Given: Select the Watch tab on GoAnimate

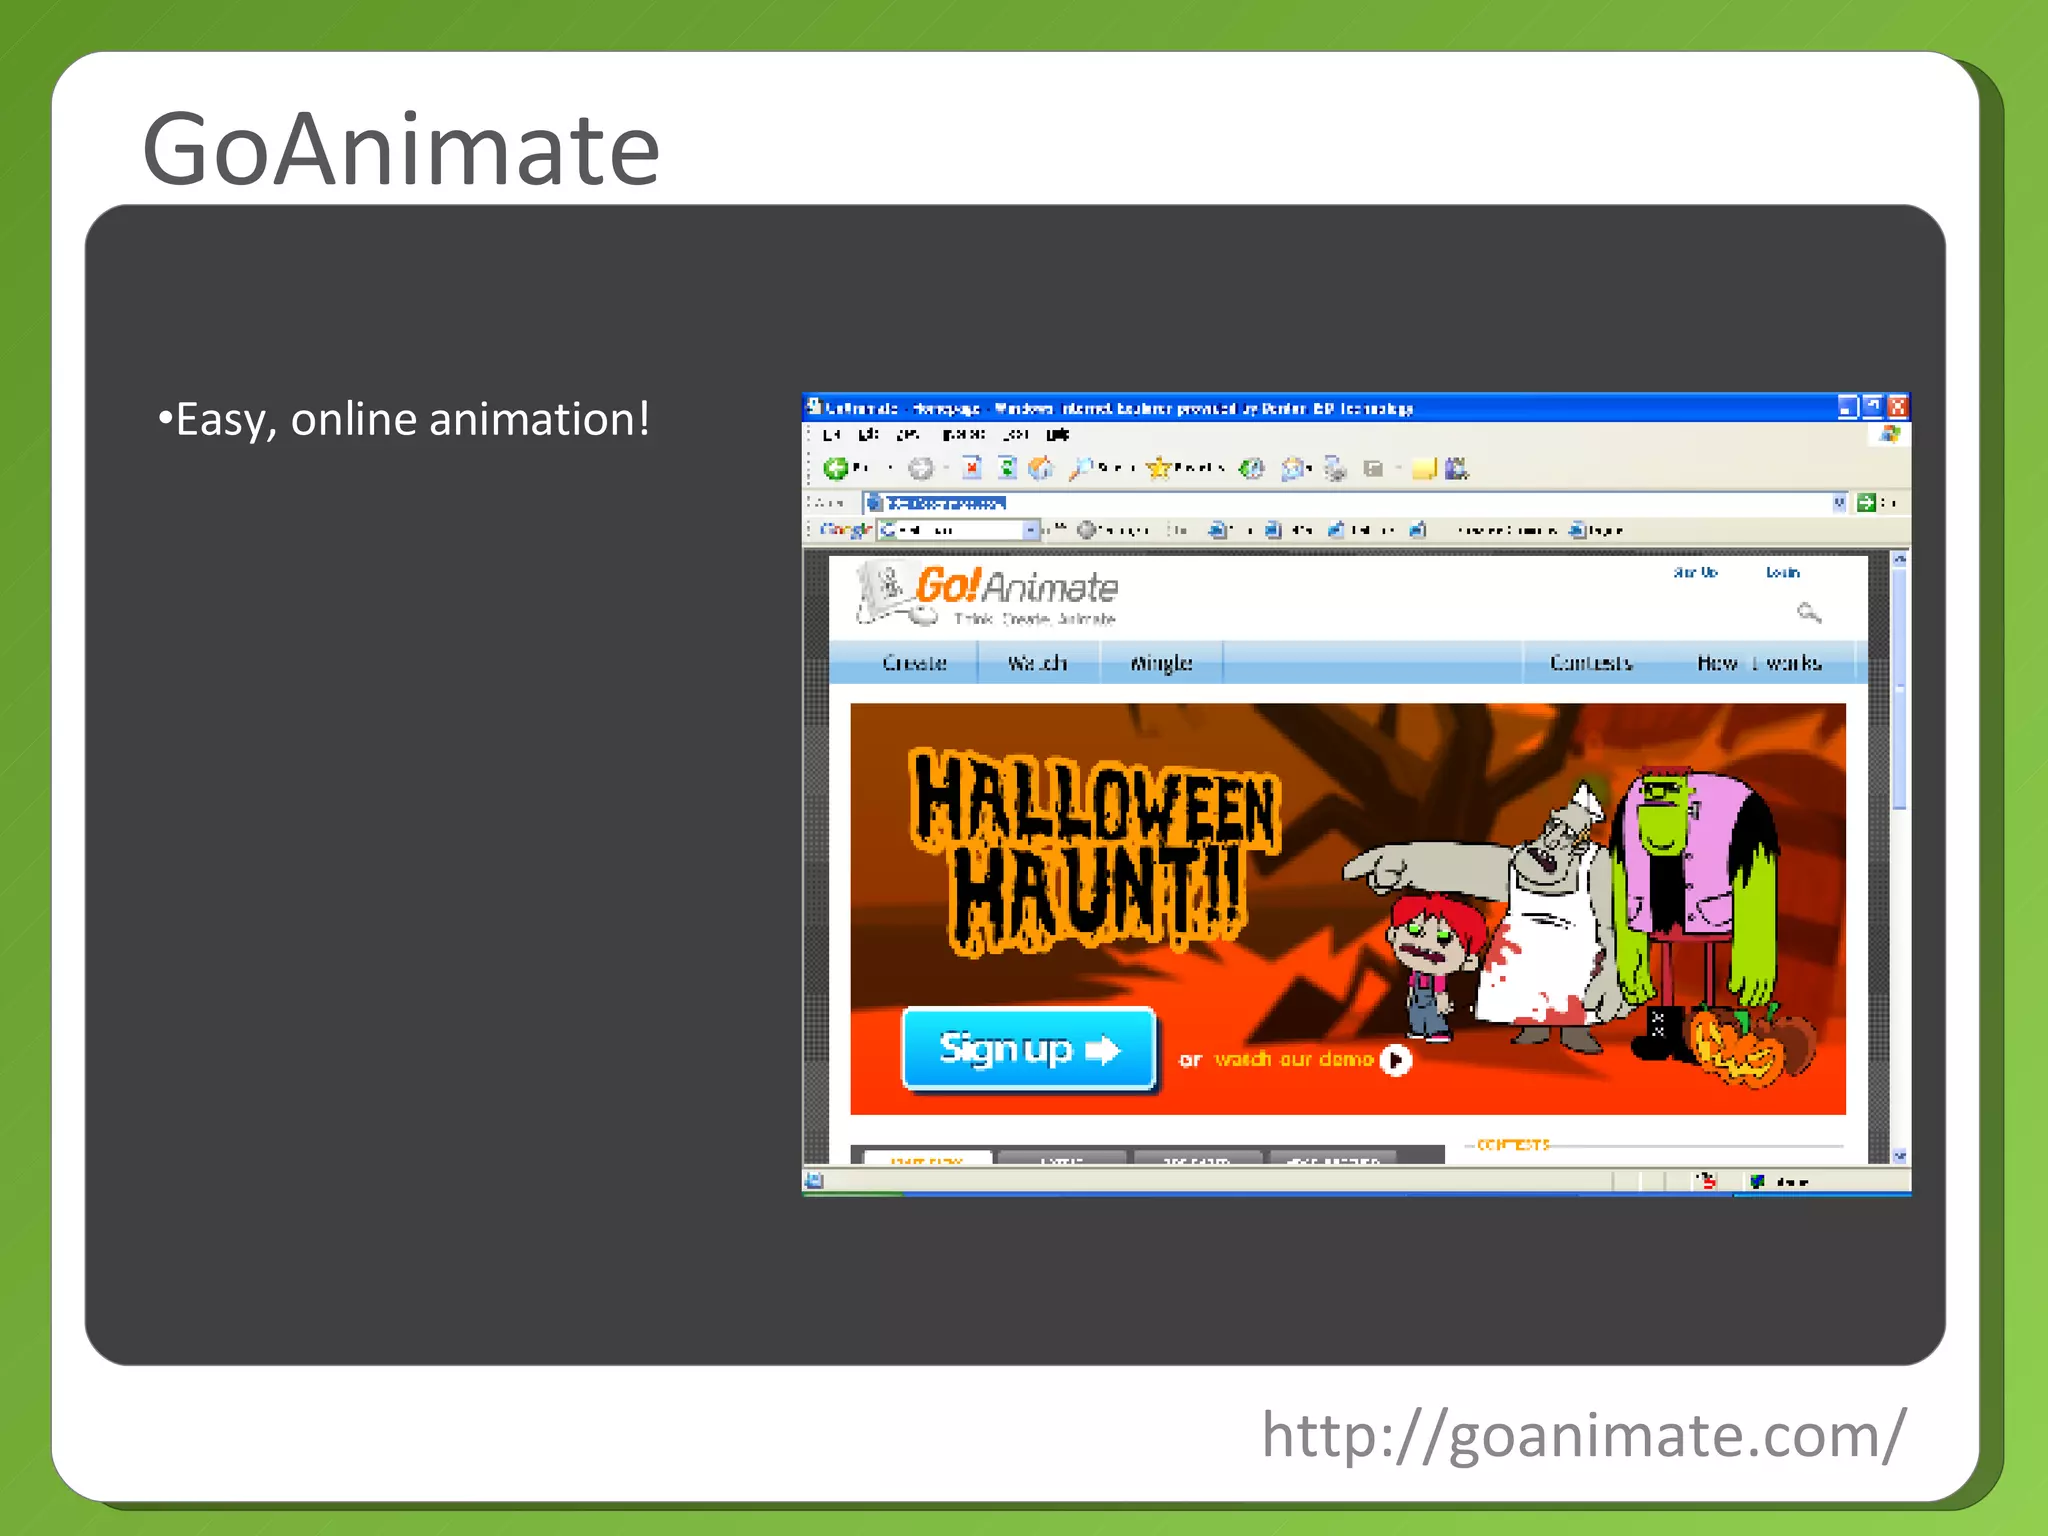Looking at the screenshot, I should click(1037, 662).
